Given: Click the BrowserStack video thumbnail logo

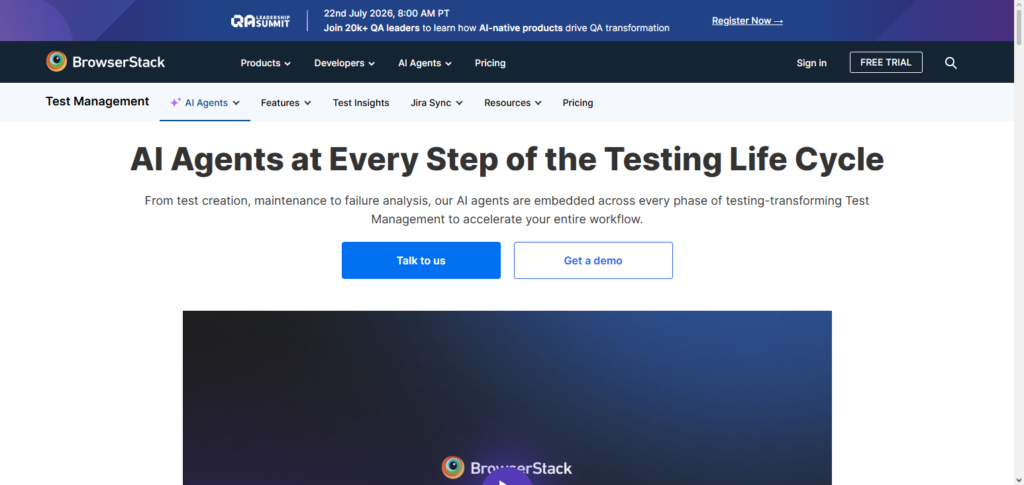Looking at the screenshot, I should (507, 467).
